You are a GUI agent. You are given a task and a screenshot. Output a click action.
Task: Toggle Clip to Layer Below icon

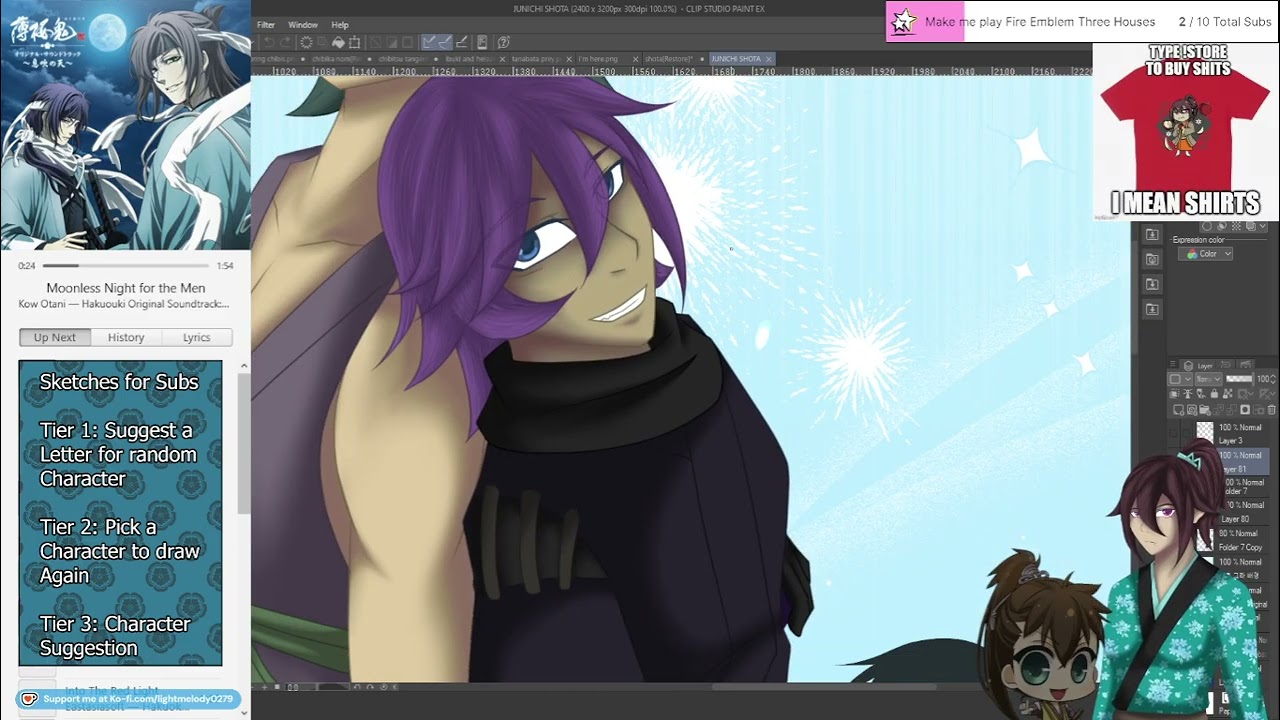pyautogui.click(x=1176, y=395)
